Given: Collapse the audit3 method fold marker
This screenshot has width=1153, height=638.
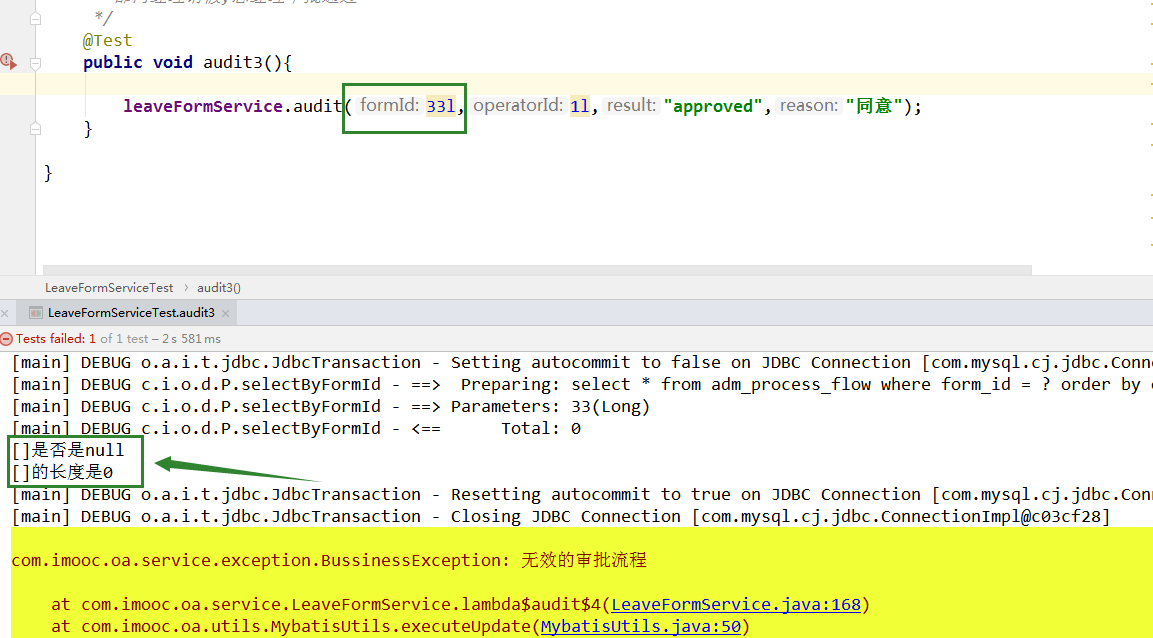Looking at the screenshot, I should [x=35, y=64].
